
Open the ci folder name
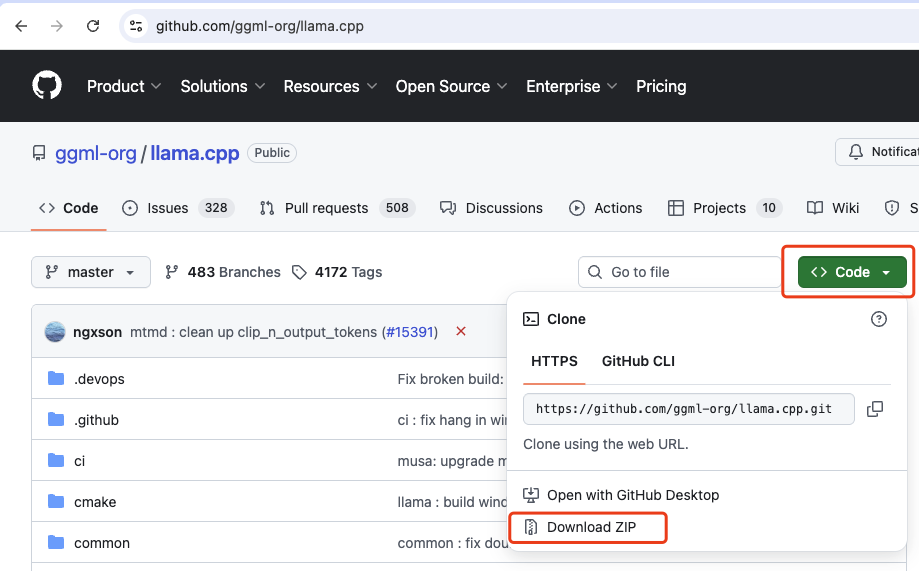coord(79,461)
